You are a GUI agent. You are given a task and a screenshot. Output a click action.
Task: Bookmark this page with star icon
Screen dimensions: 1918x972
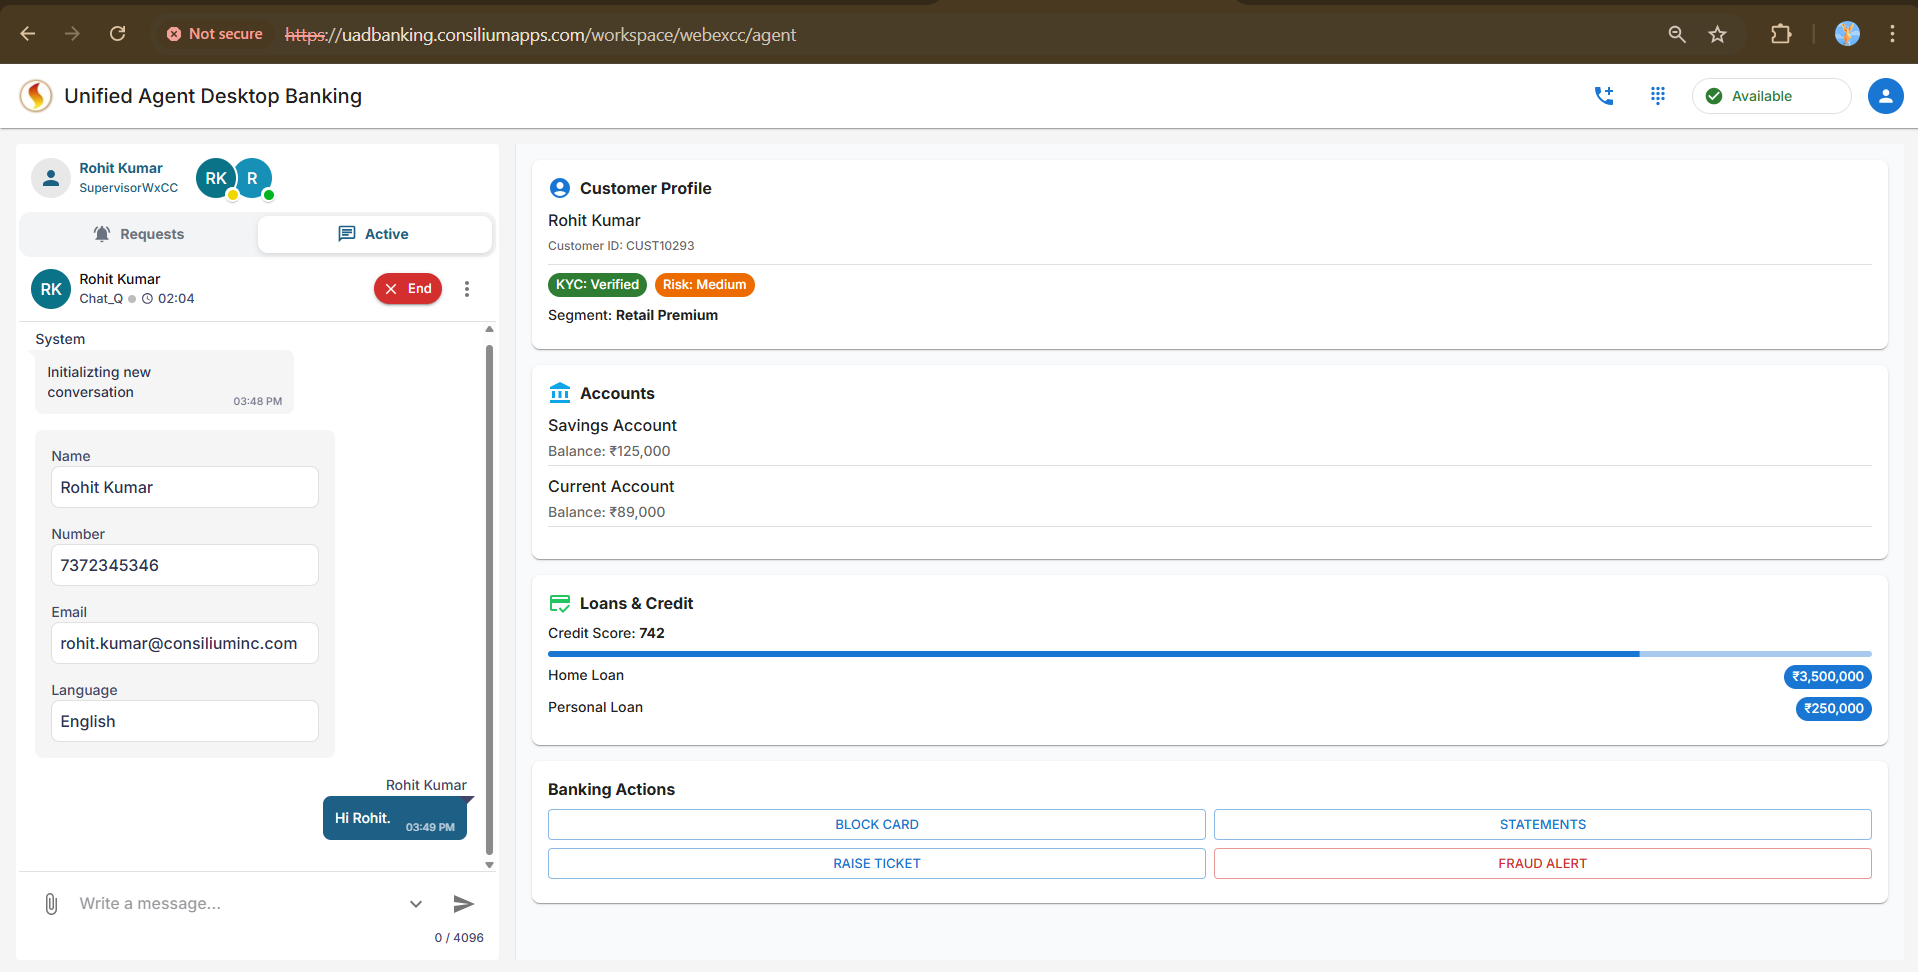coord(1717,34)
